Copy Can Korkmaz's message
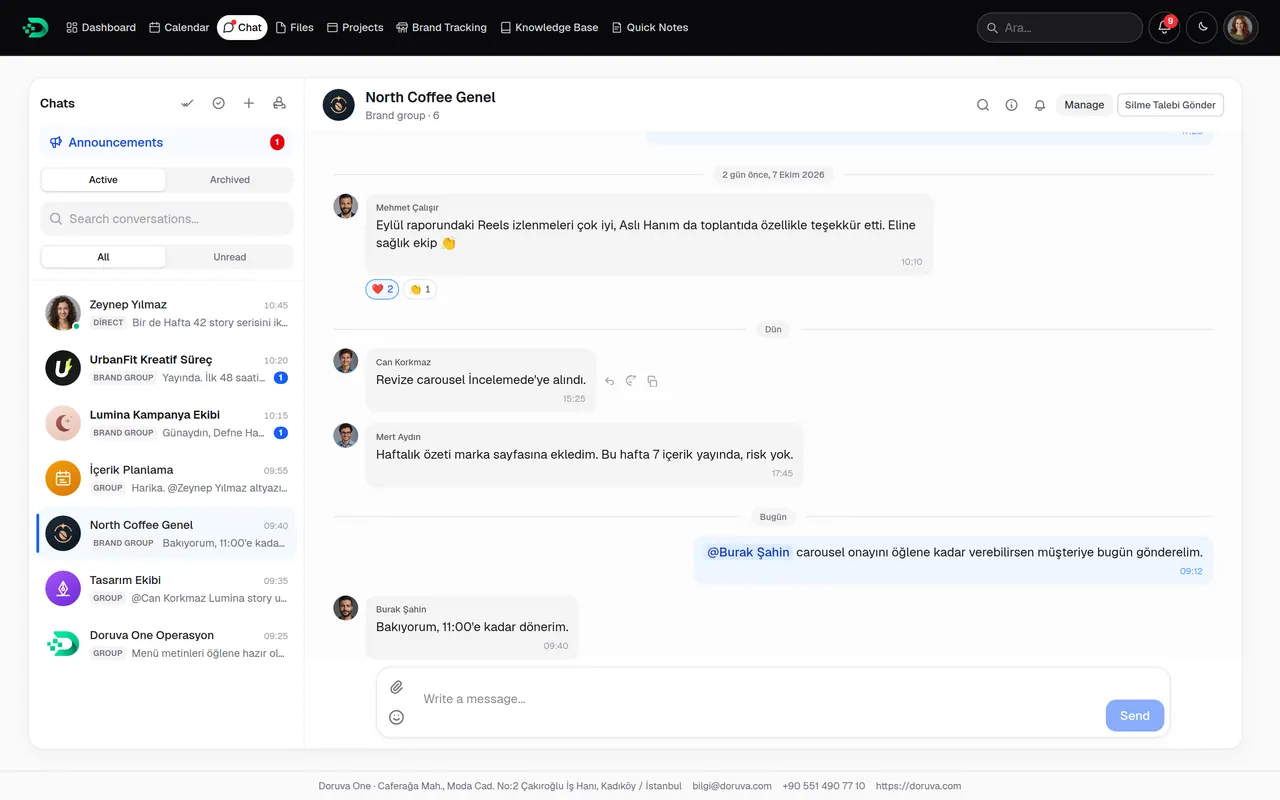1280x800 pixels. click(x=652, y=381)
